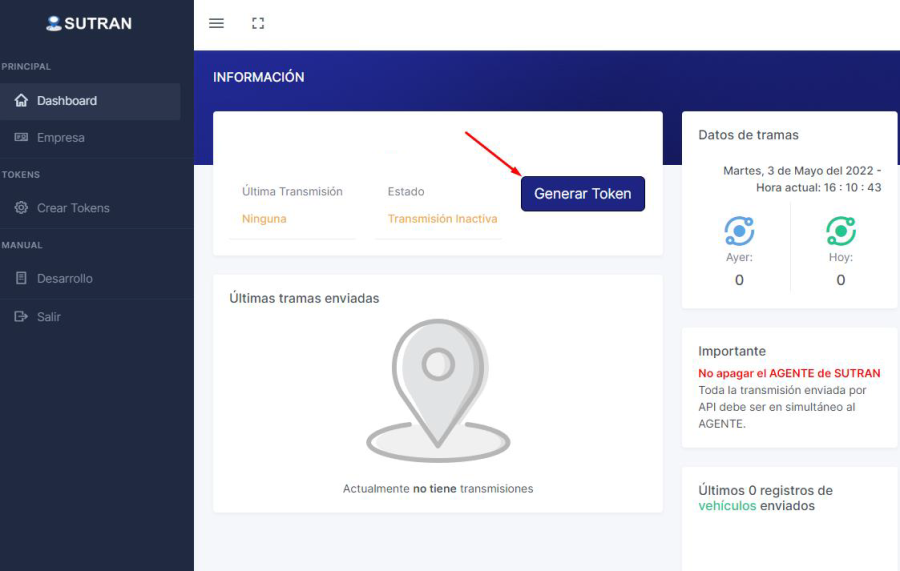Toggle fullscreen with the expand icon
This screenshot has height=571, width=900.
coord(258,23)
